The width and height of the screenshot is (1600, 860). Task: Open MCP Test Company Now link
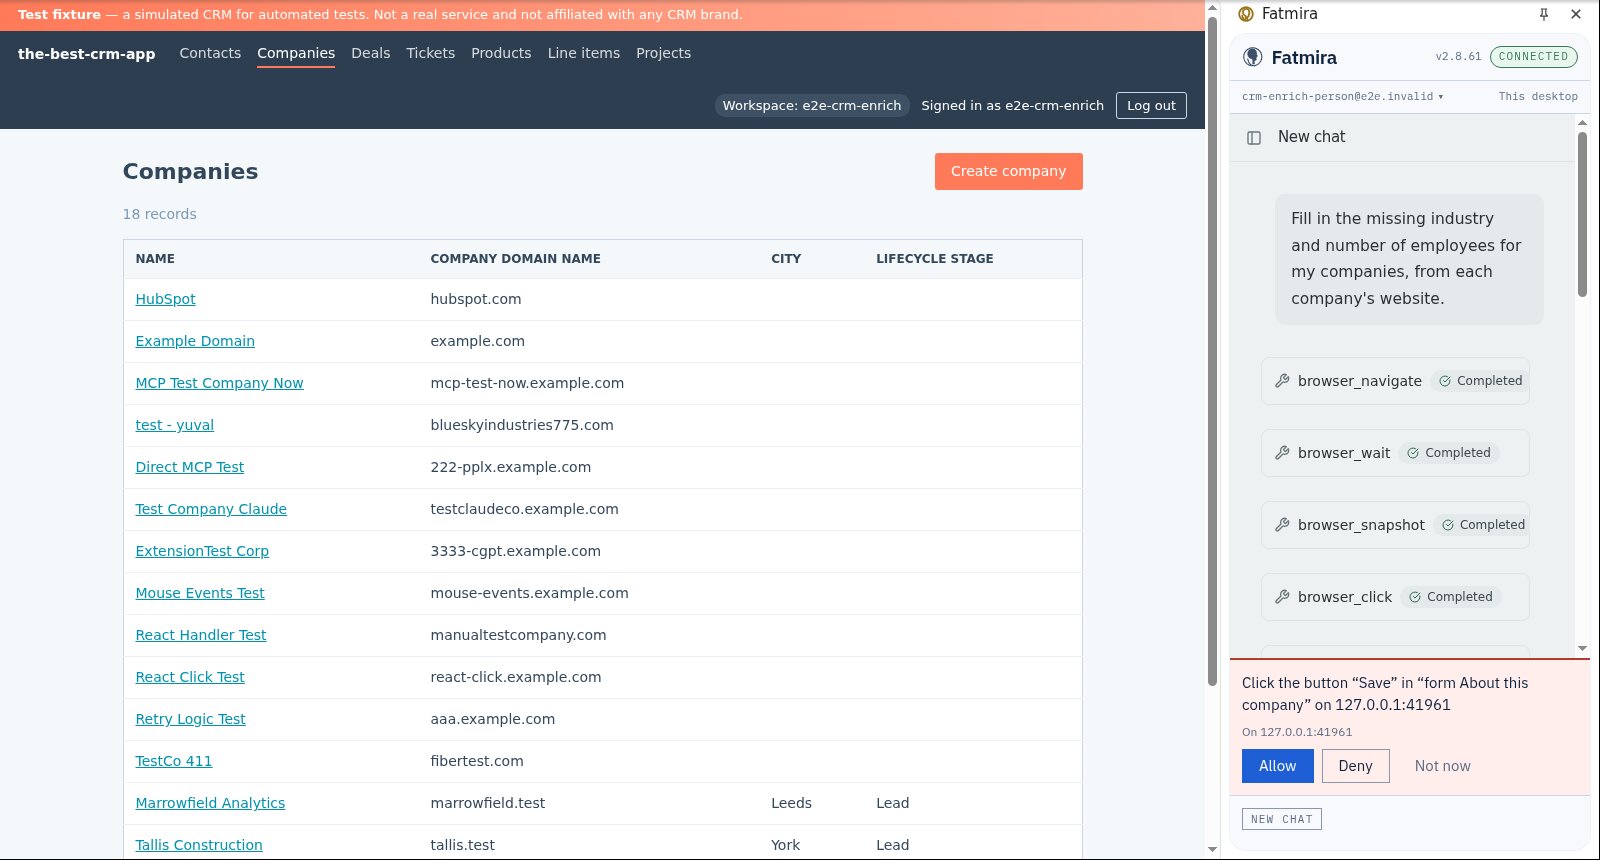pyautogui.click(x=219, y=383)
